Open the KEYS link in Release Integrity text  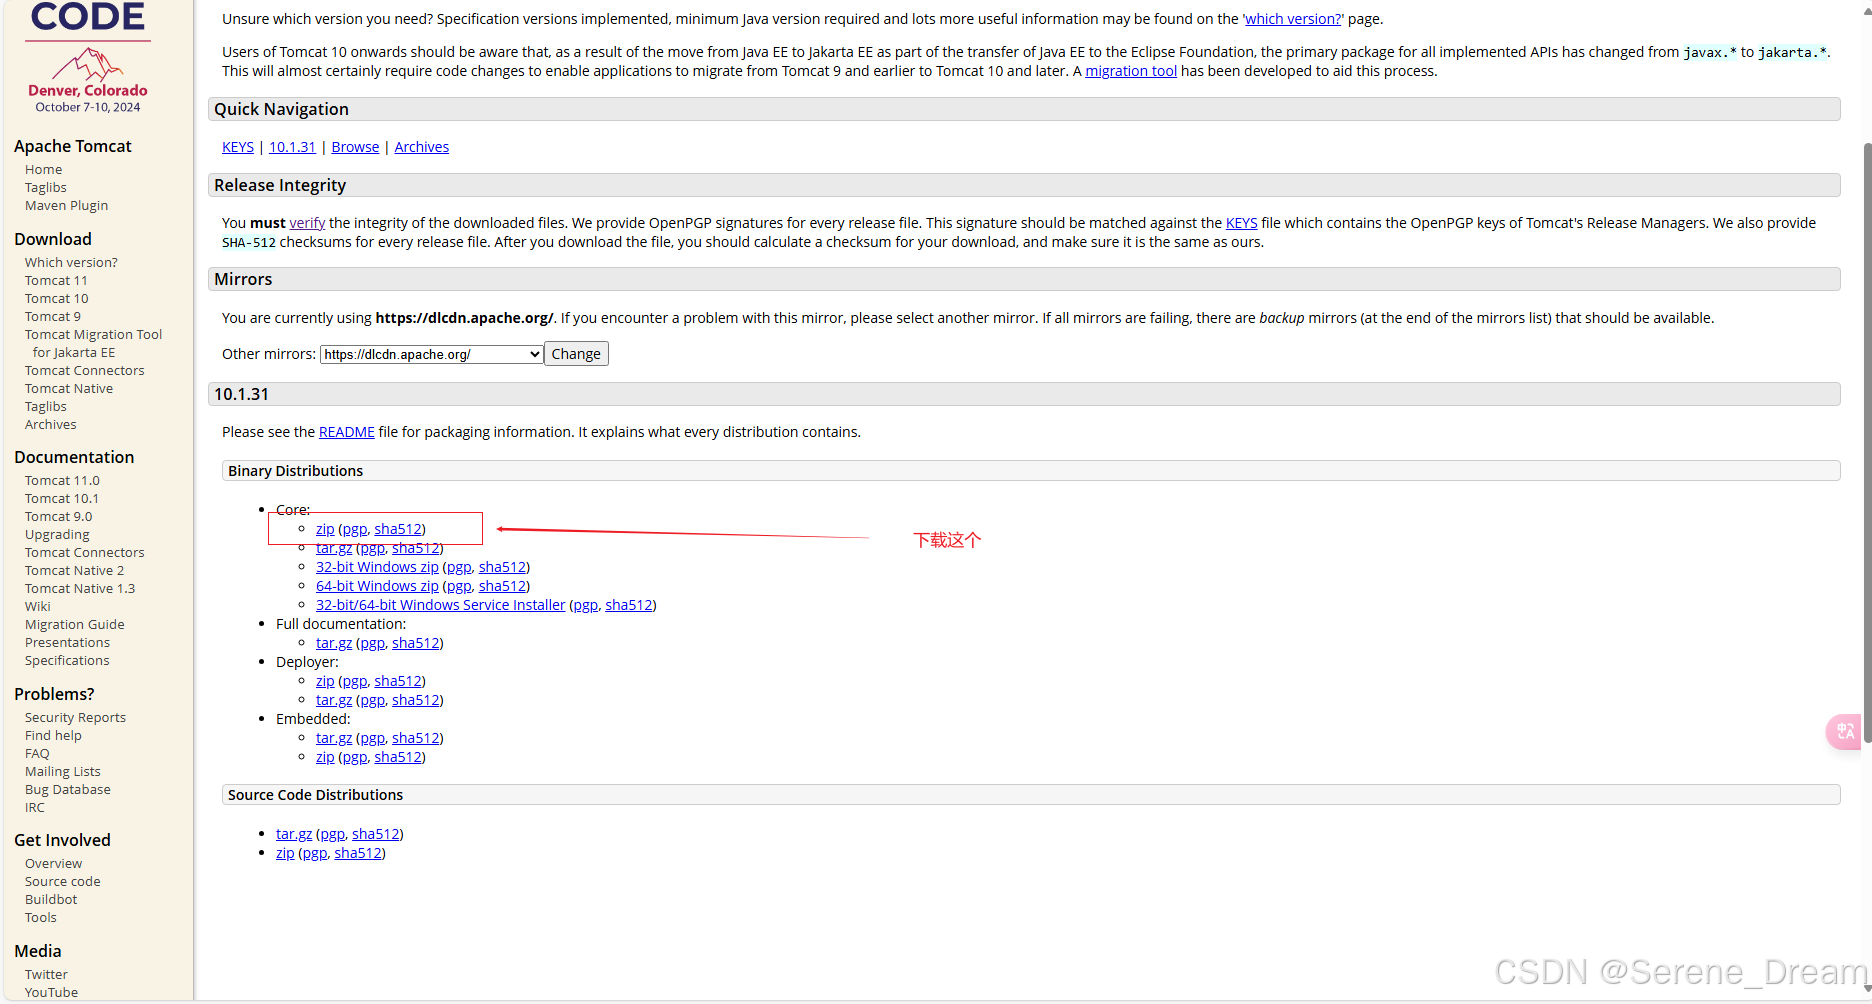pyautogui.click(x=1242, y=223)
